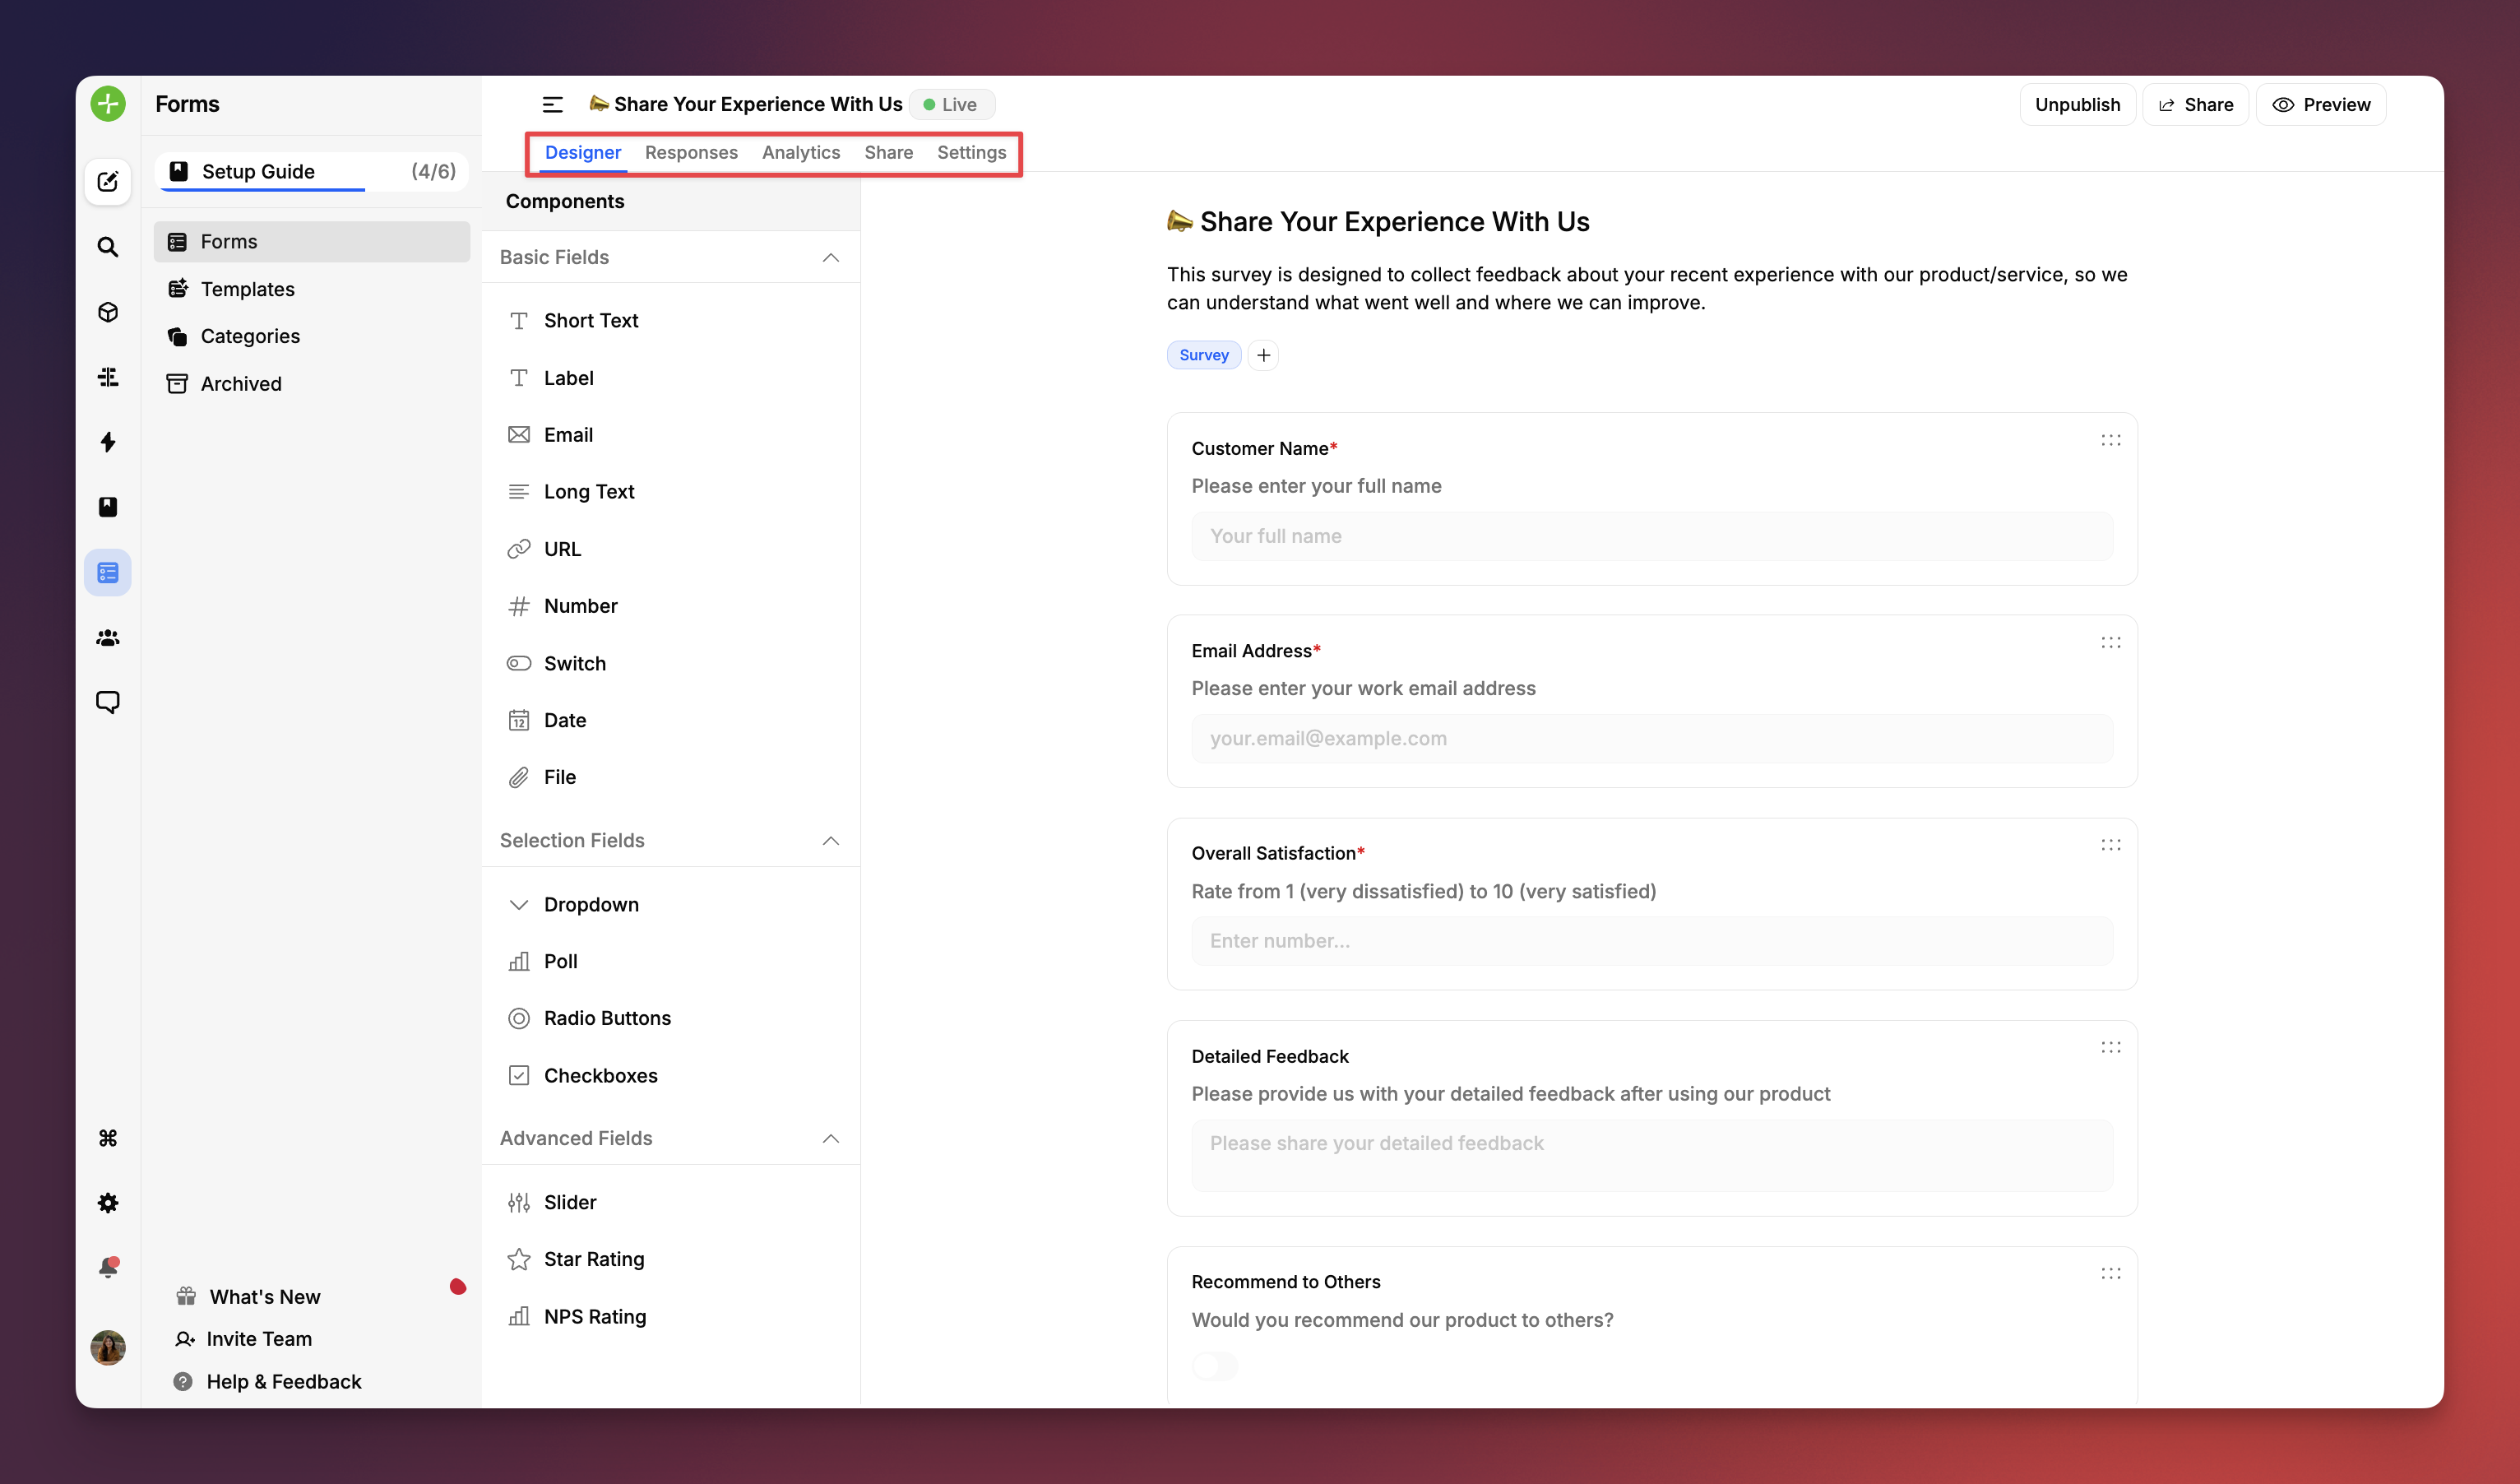Open the settings gear icon in sidebar
Image resolution: width=2520 pixels, height=1484 pixels.
click(107, 1203)
